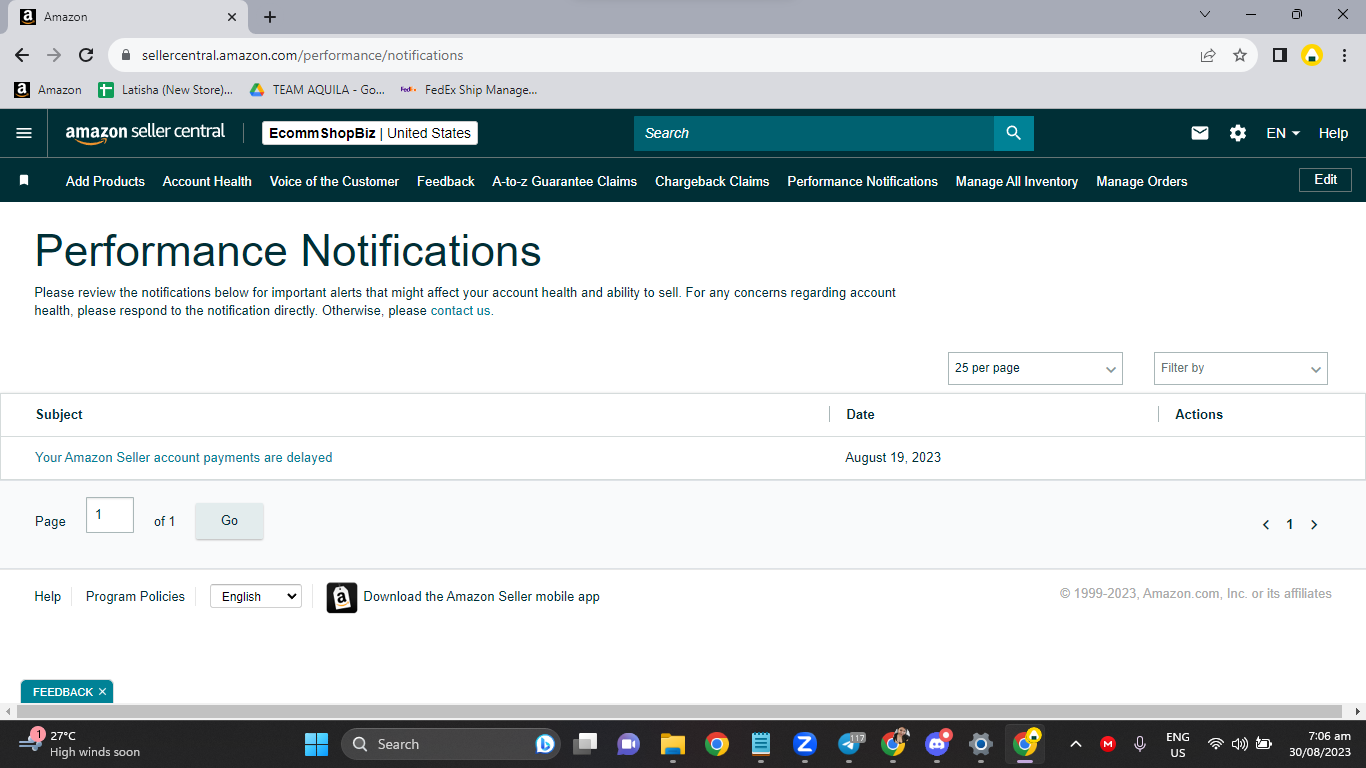Launch Zoom from the taskbar
Viewport: 1366px width, 768px height.
[x=804, y=744]
